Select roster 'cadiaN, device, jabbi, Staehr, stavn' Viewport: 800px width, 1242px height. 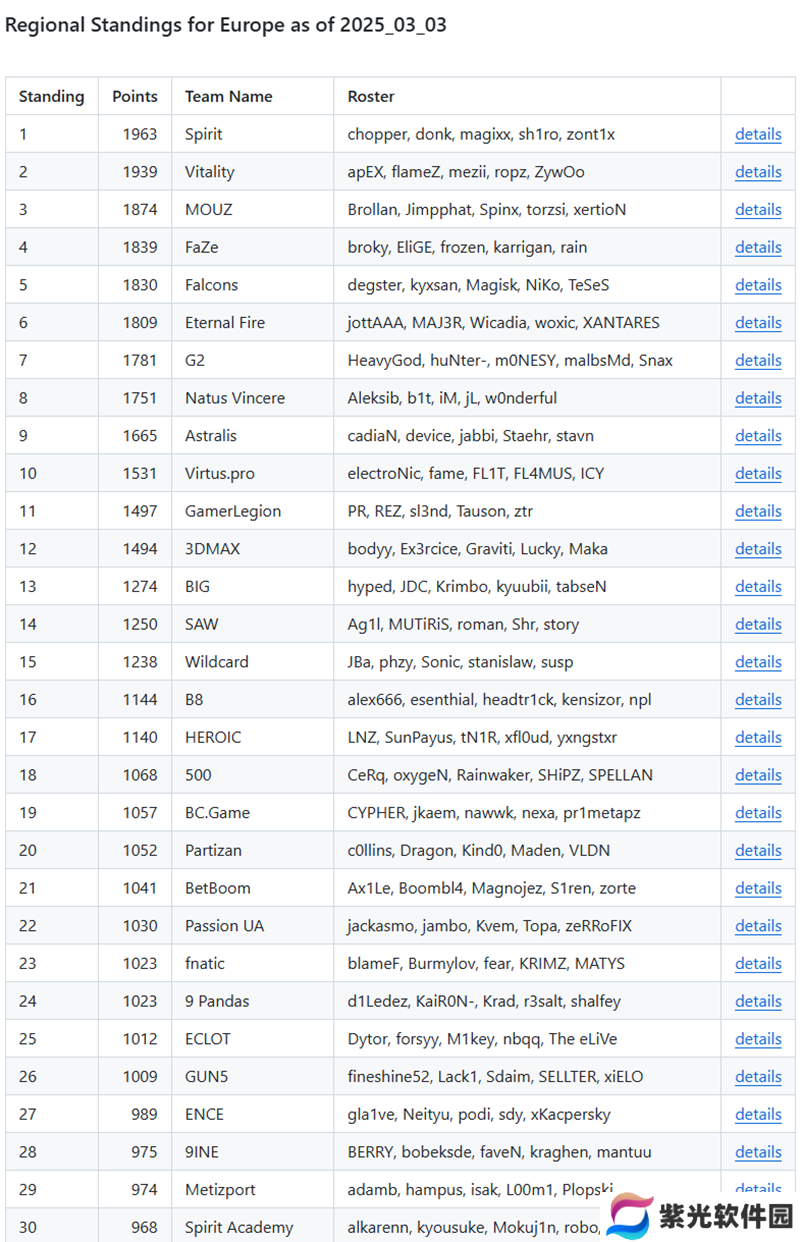pyautogui.click(x=471, y=436)
